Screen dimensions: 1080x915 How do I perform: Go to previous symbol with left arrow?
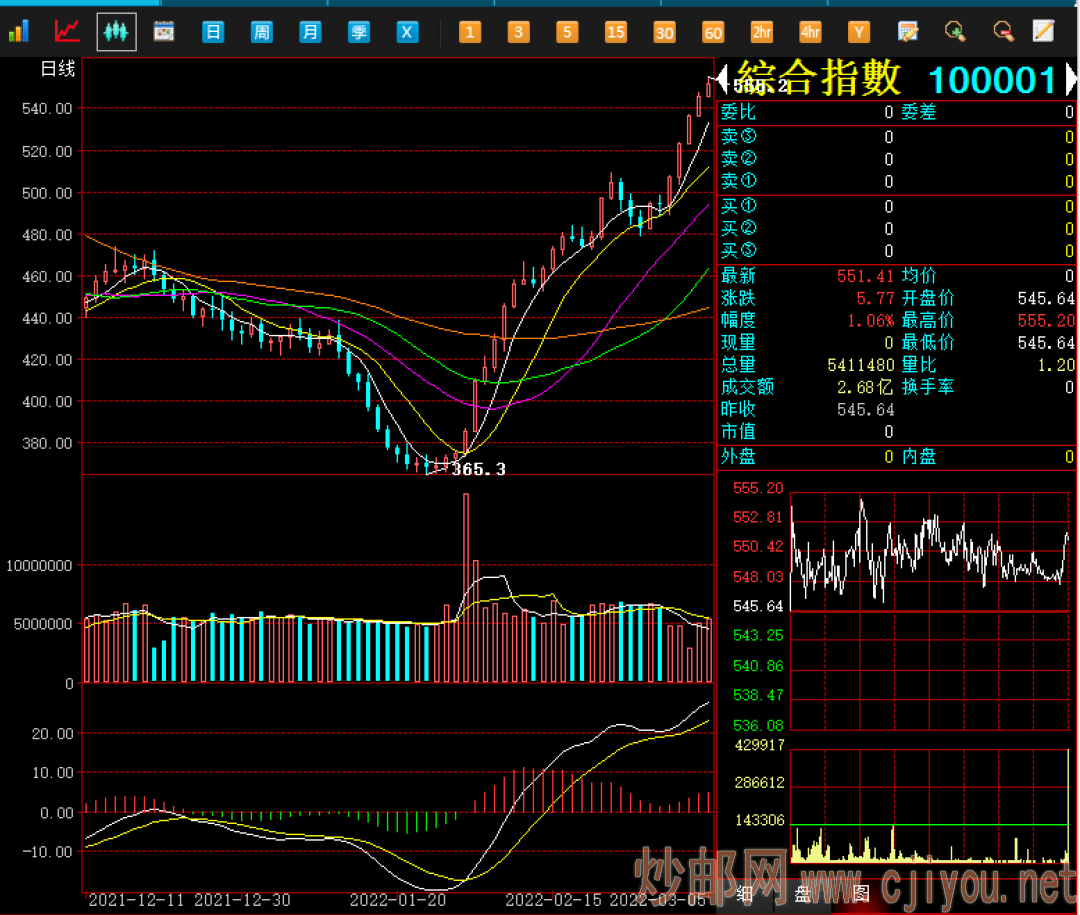pos(722,79)
